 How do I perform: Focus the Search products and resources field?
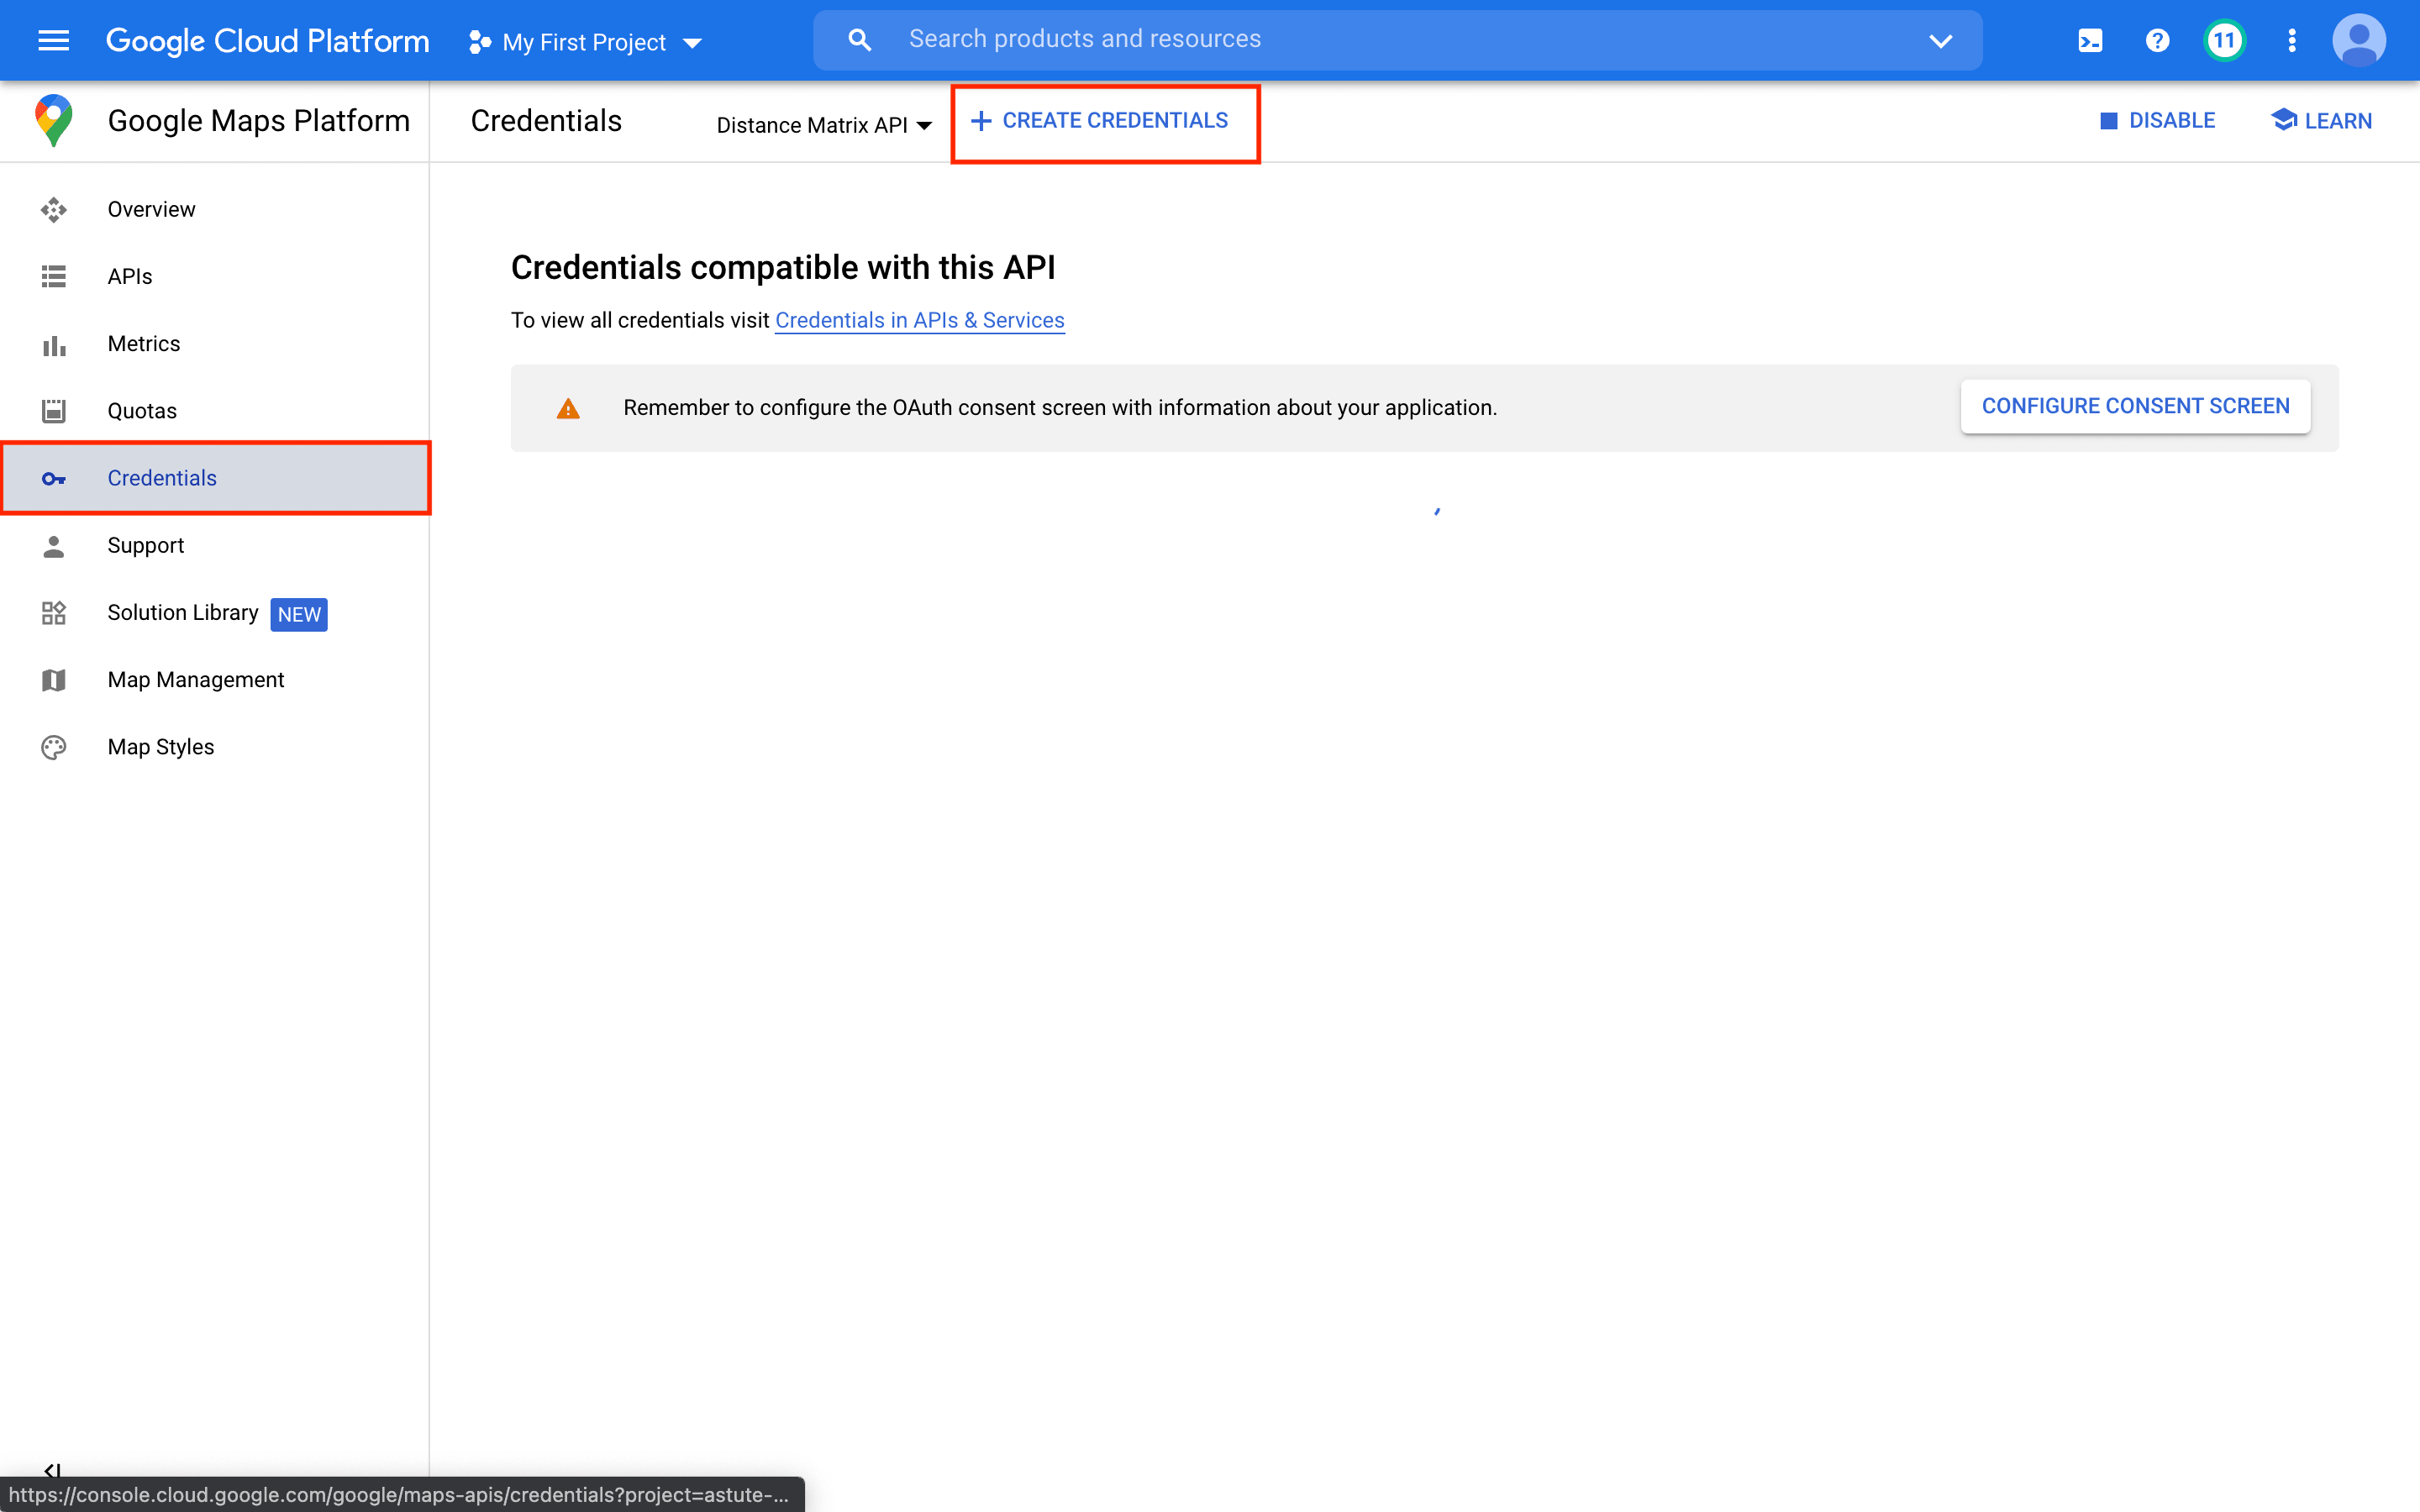coord(1397,40)
